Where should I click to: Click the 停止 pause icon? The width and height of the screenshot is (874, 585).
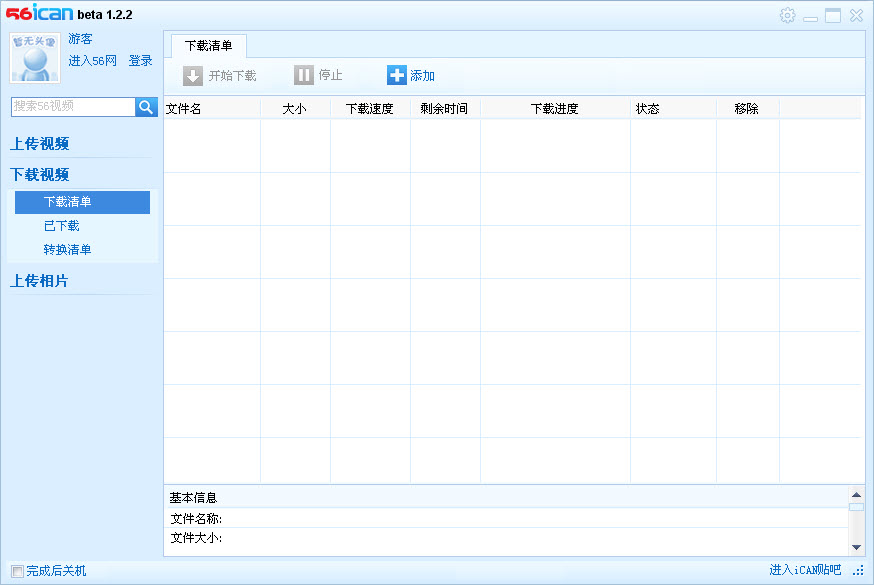(x=304, y=75)
